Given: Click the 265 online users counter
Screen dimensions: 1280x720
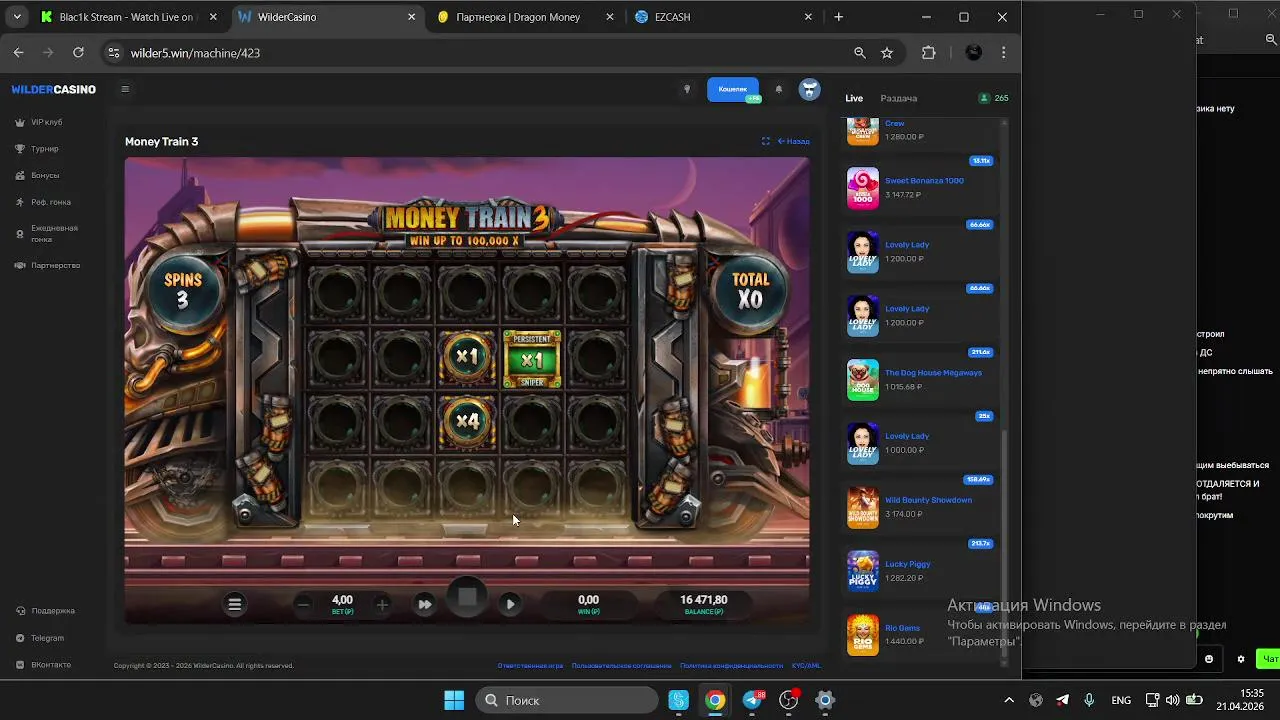Looking at the screenshot, I should click(x=994, y=98).
